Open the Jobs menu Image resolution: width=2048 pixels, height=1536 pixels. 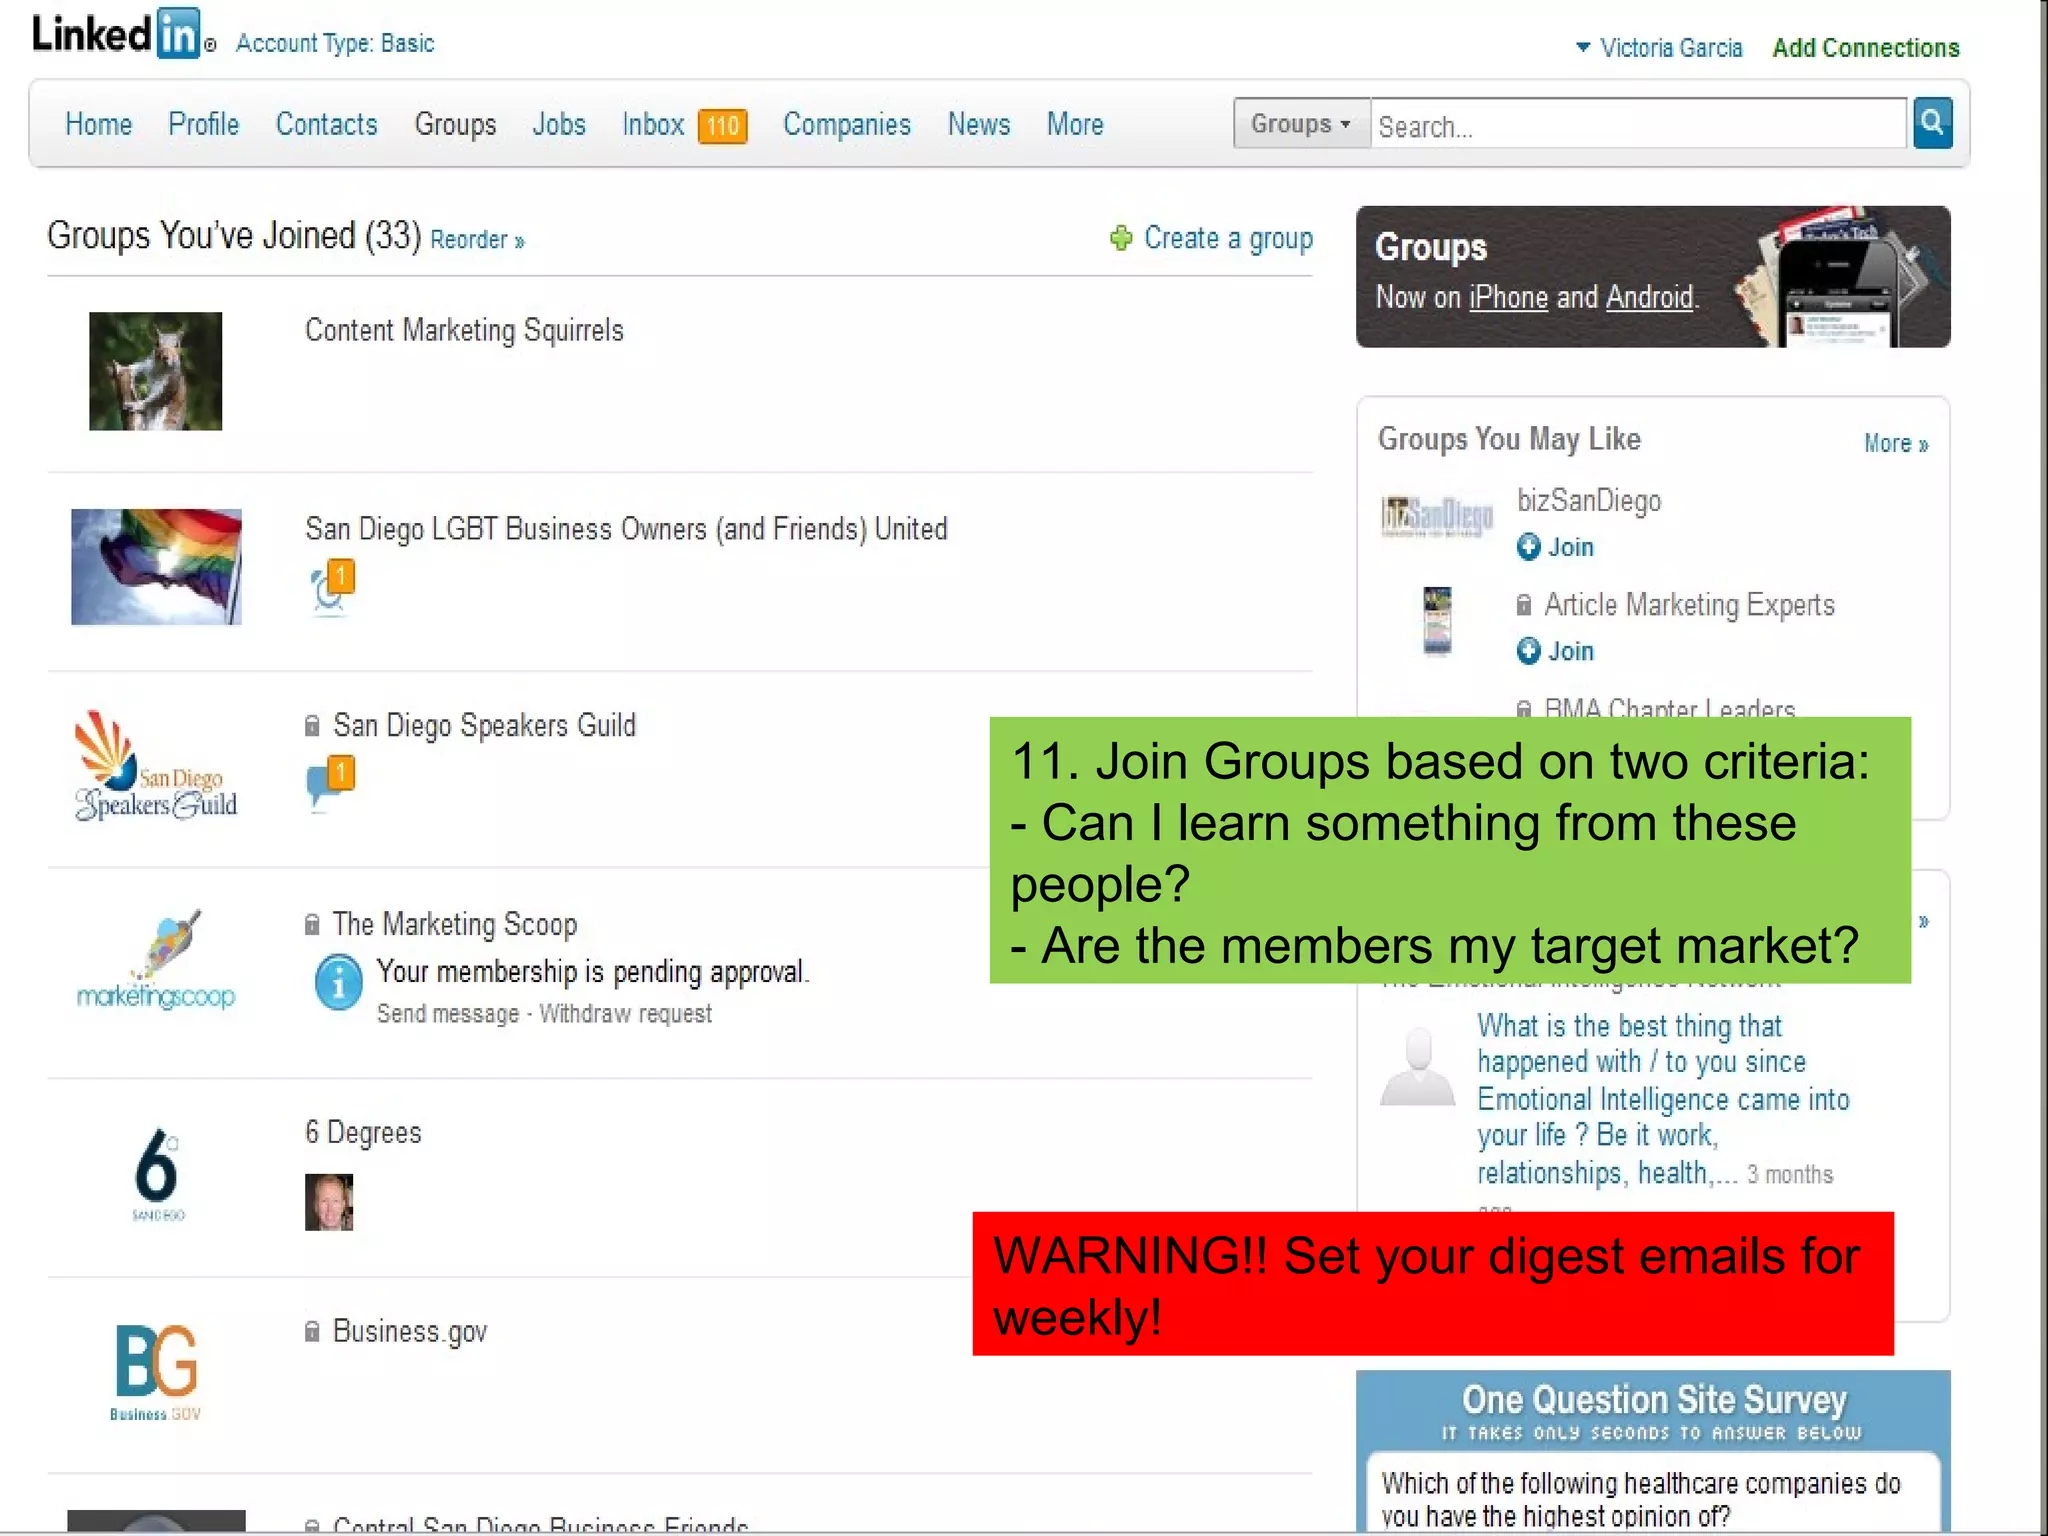pyautogui.click(x=559, y=125)
